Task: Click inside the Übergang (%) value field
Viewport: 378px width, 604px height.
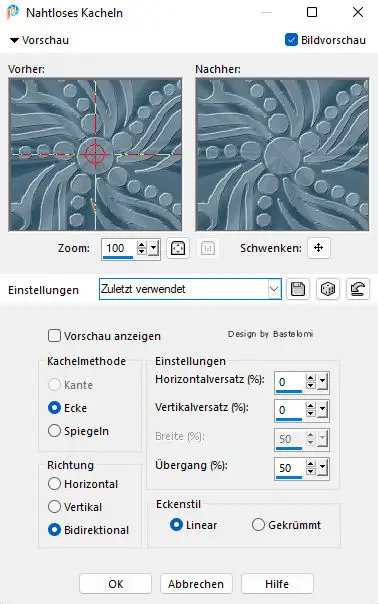Action: point(290,468)
